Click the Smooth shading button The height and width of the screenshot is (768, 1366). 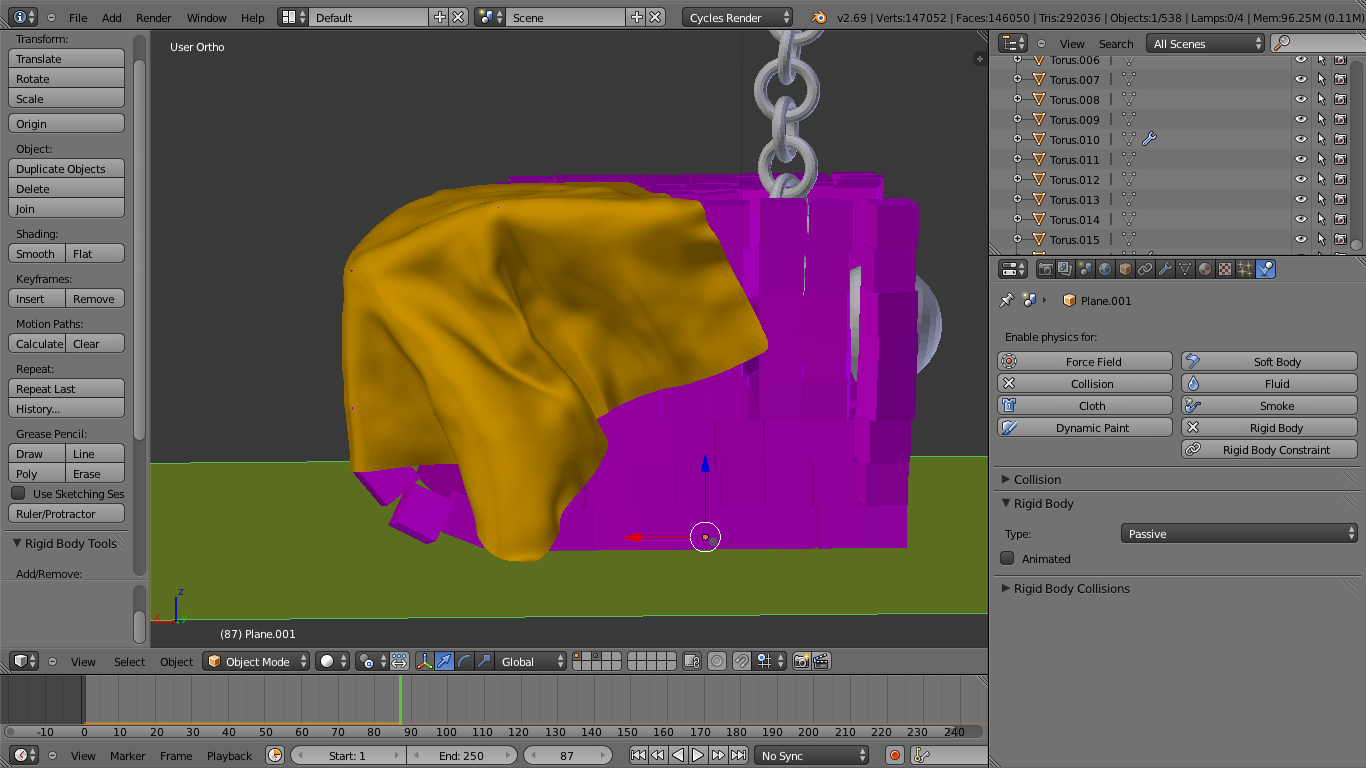click(36, 253)
